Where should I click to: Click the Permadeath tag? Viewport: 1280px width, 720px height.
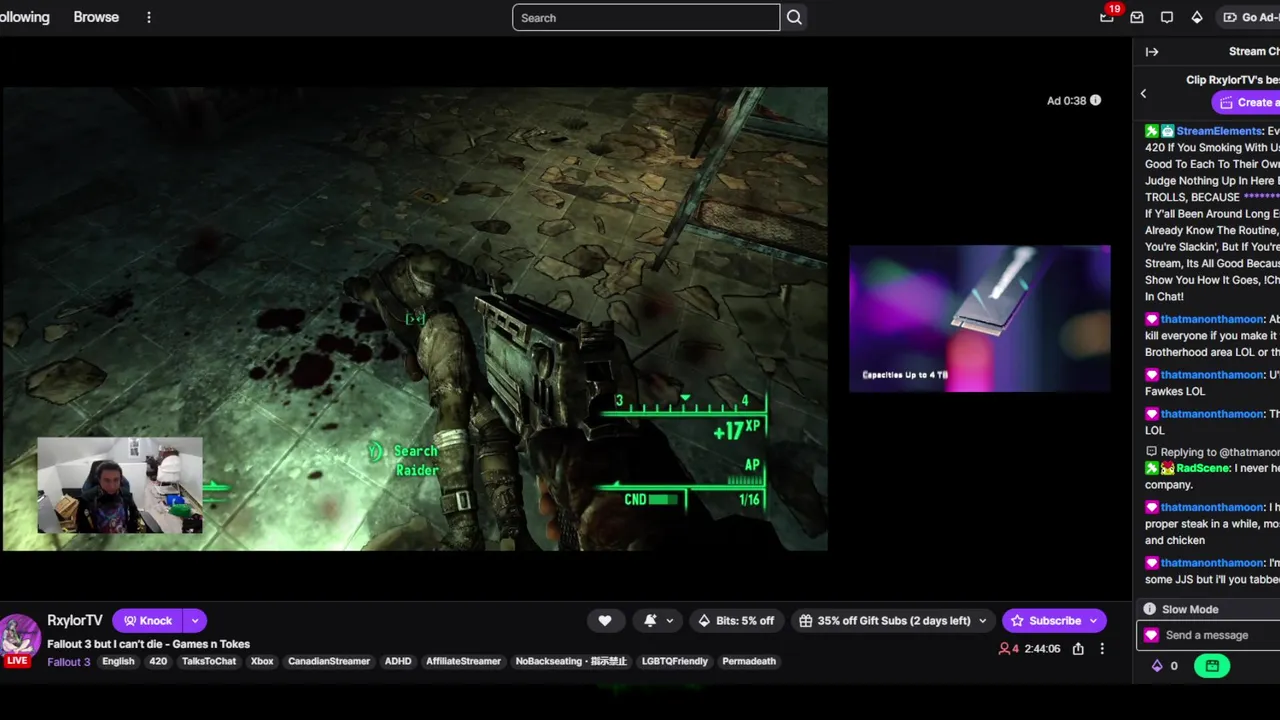[x=749, y=662]
